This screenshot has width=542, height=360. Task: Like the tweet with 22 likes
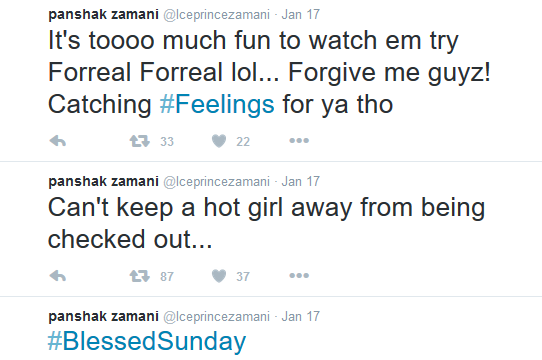(219, 141)
